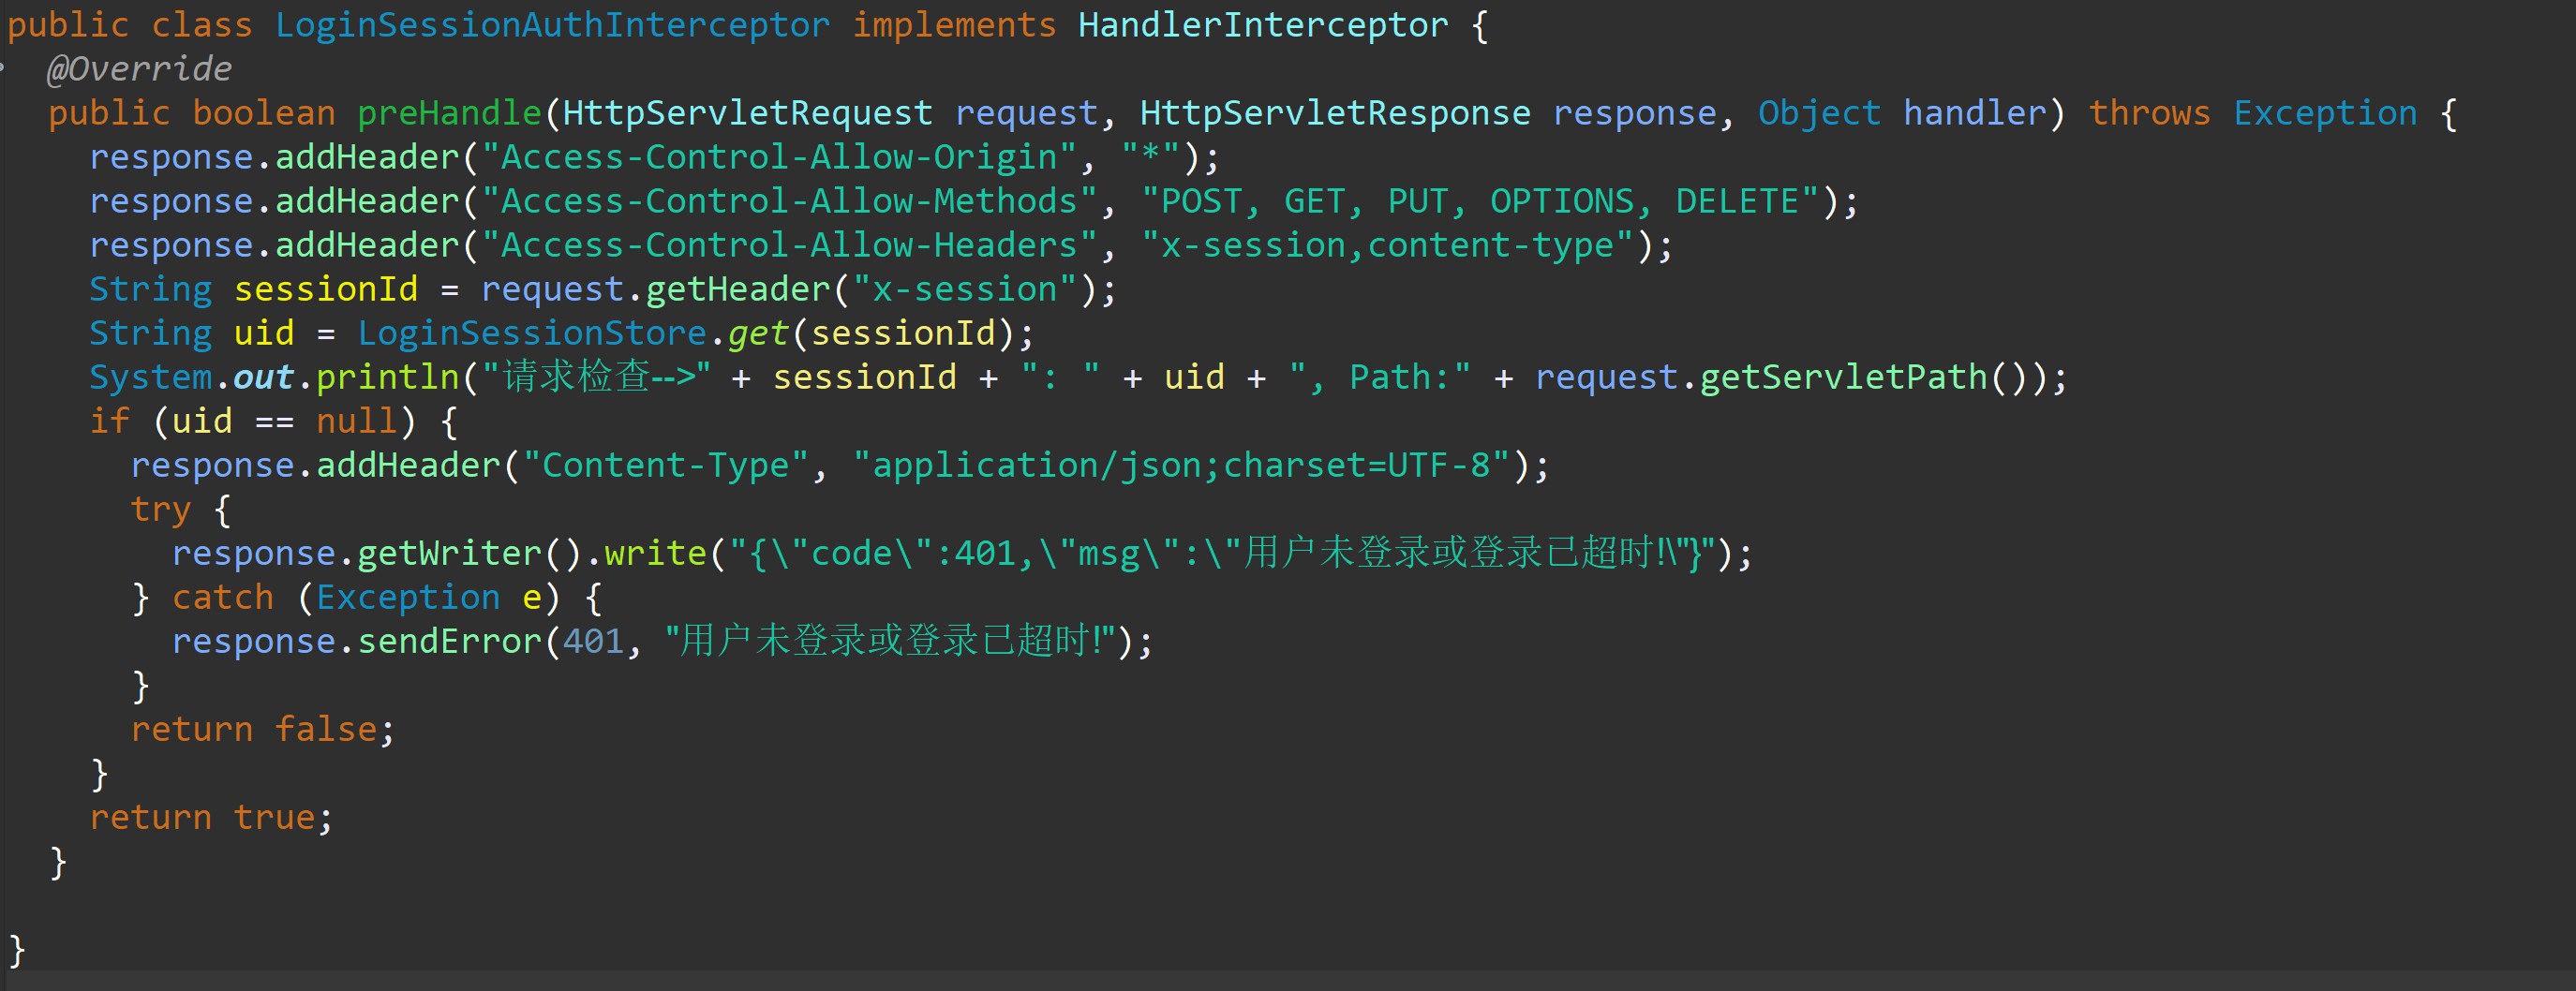Click the null keyword in if condition

click(356, 421)
